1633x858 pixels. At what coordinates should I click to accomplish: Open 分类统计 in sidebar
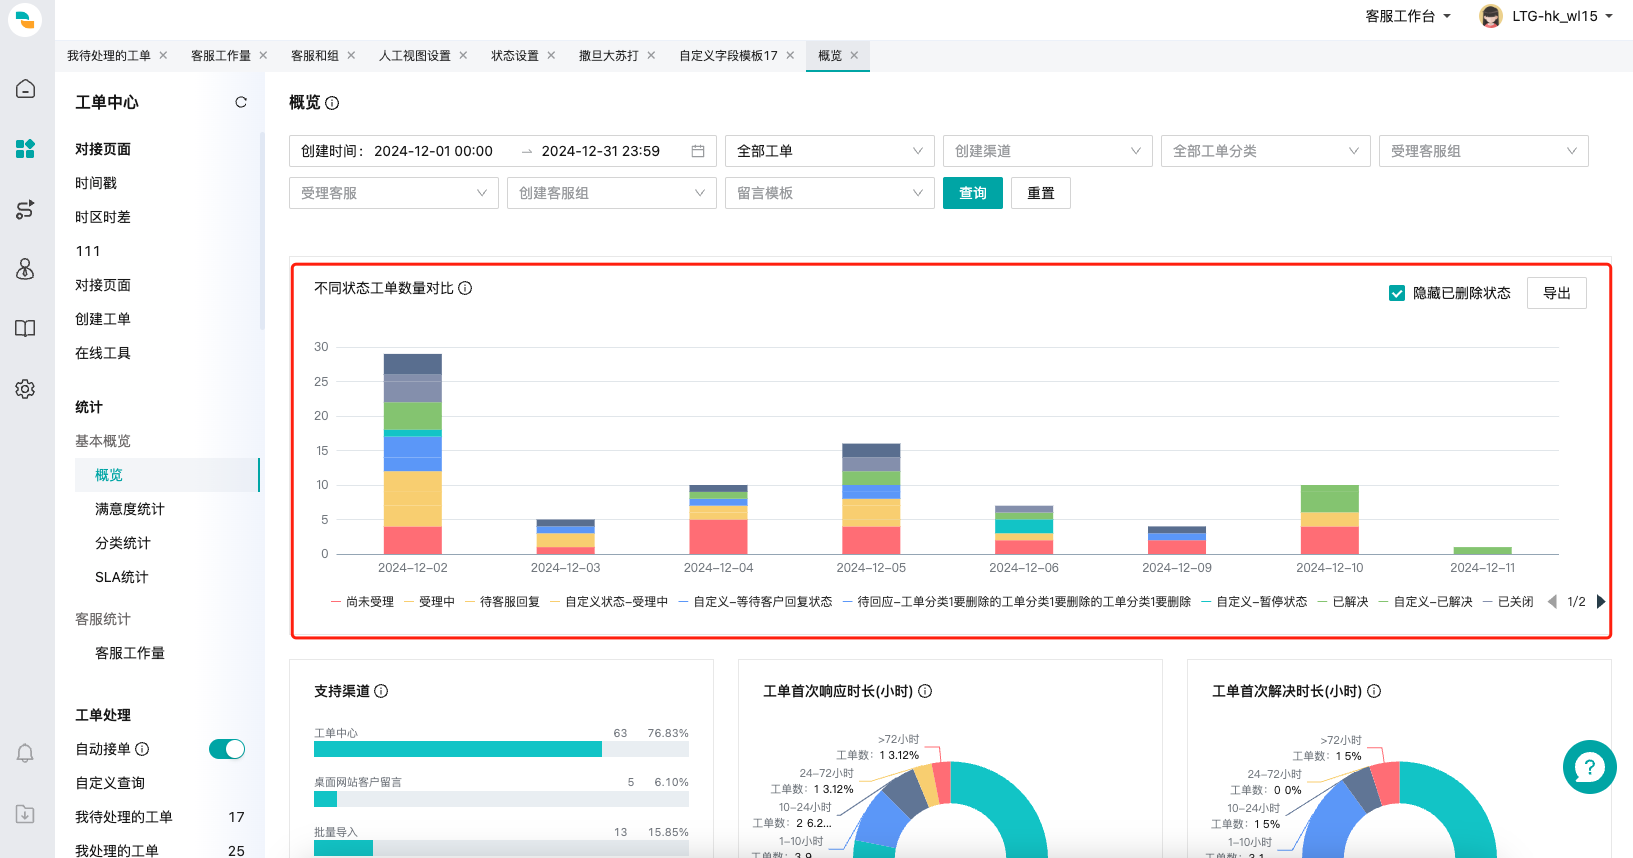[x=123, y=543]
